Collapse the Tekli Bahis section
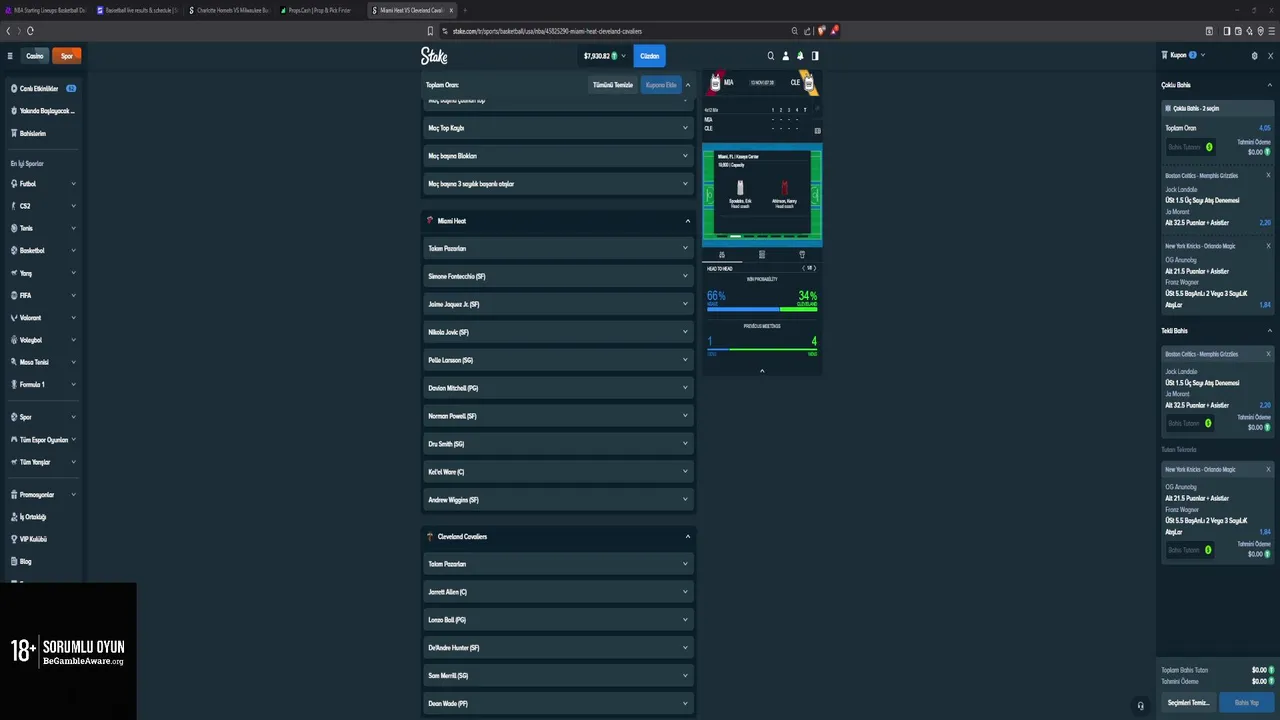The height and width of the screenshot is (720, 1280). (1270, 331)
